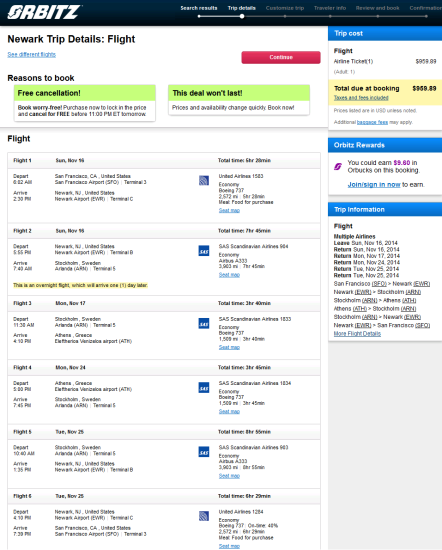This screenshot has height=550, width=442.
Task: Open Seat map for SAS flight 903
Action: 229,476
